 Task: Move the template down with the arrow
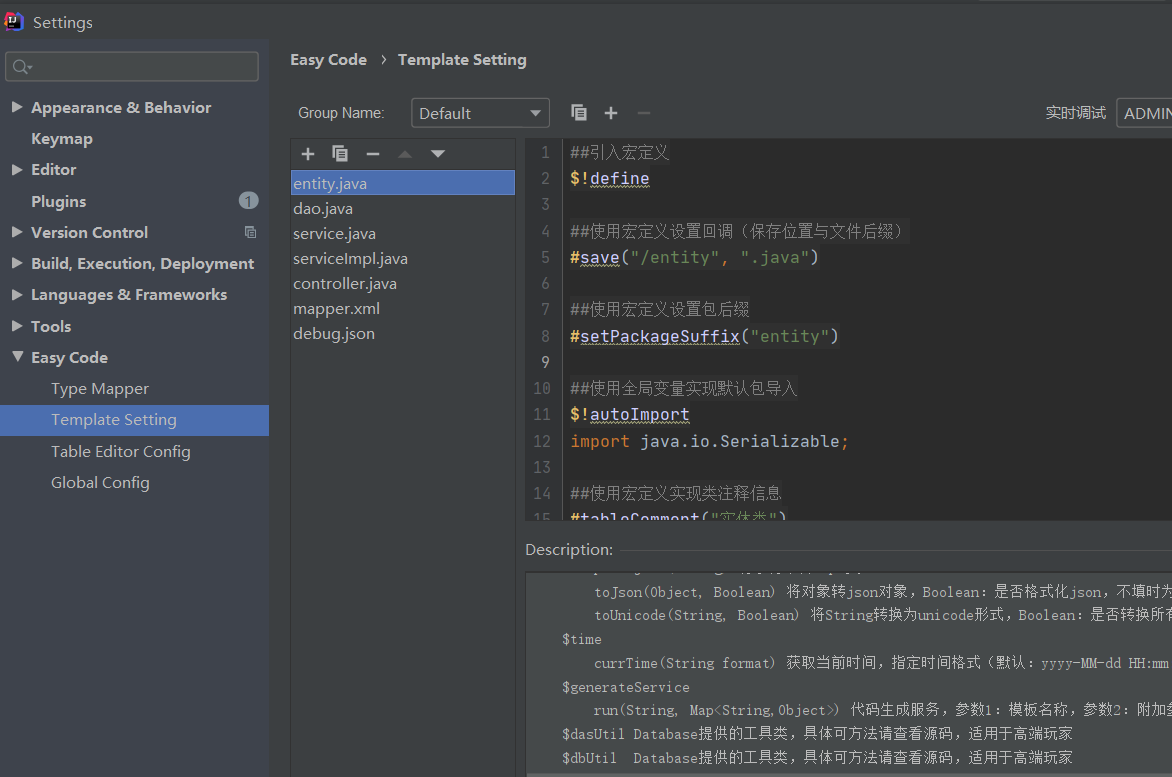point(438,154)
